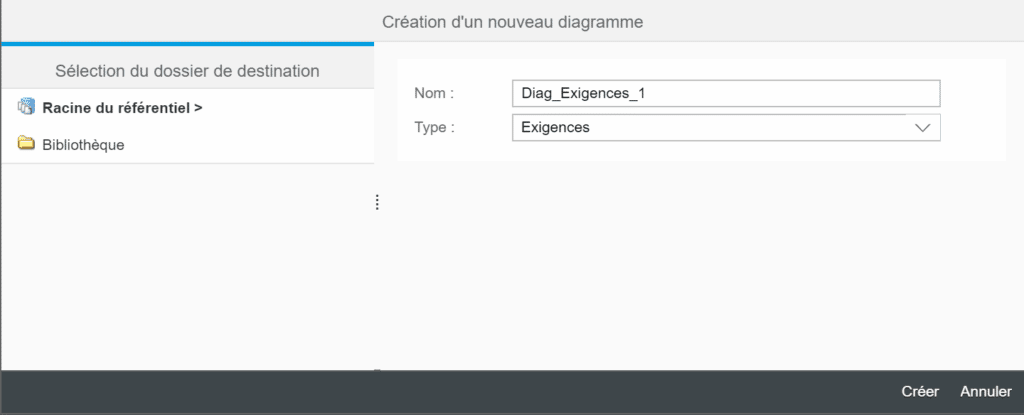The width and height of the screenshot is (1024, 415).
Task: Click the white form panel below Type field
Action: pyautogui.click(x=701, y=151)
